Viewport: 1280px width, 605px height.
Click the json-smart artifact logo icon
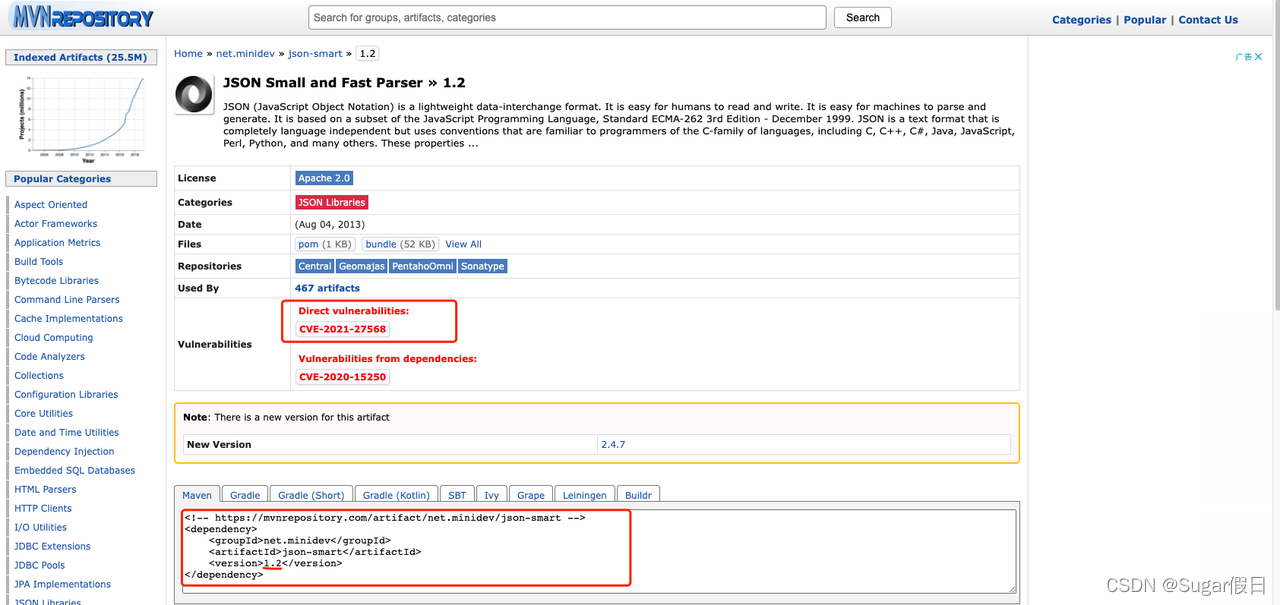(x=194, y=95)
